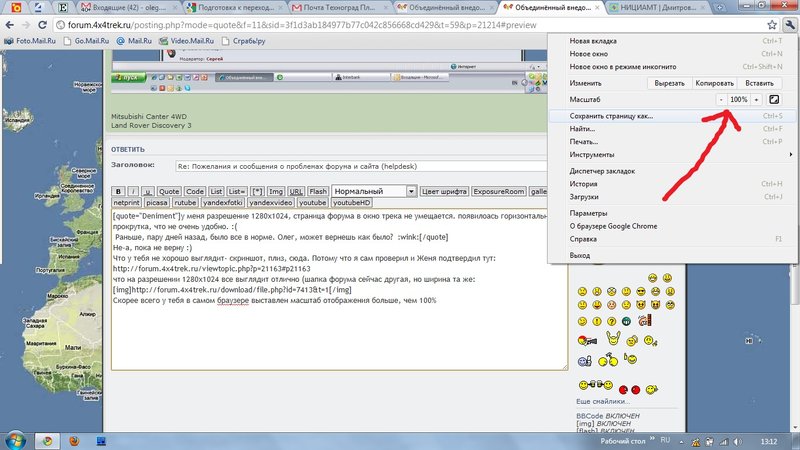Increase zoom with the plus button

point(757,100)
